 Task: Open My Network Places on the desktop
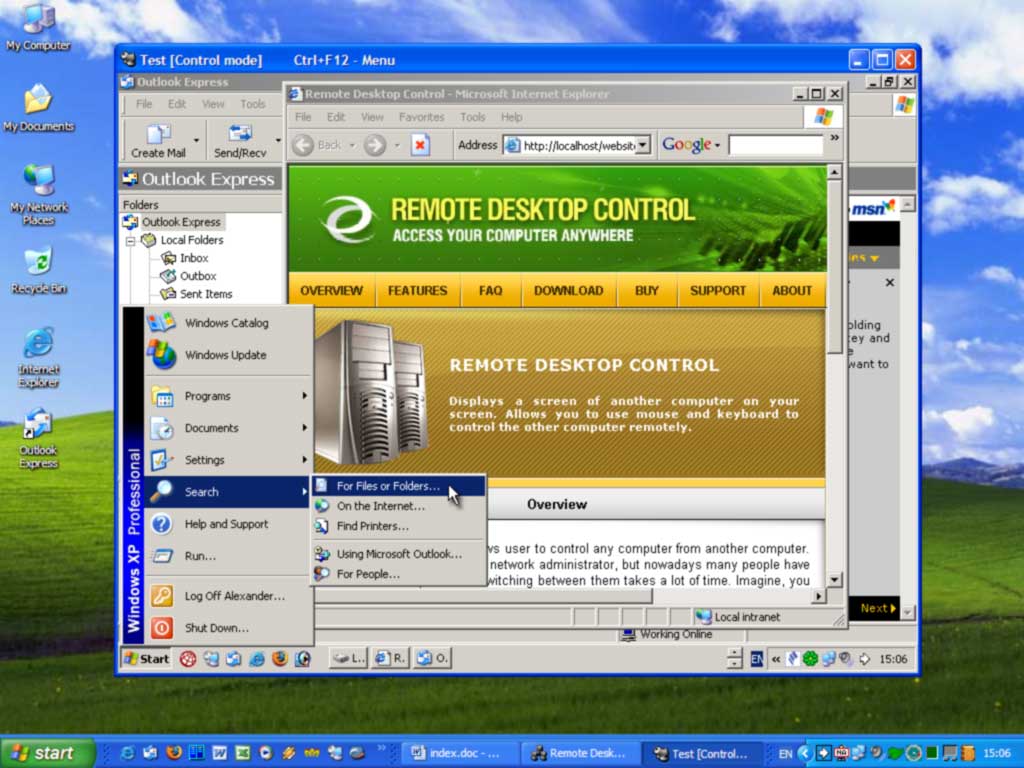click(38, 187)
